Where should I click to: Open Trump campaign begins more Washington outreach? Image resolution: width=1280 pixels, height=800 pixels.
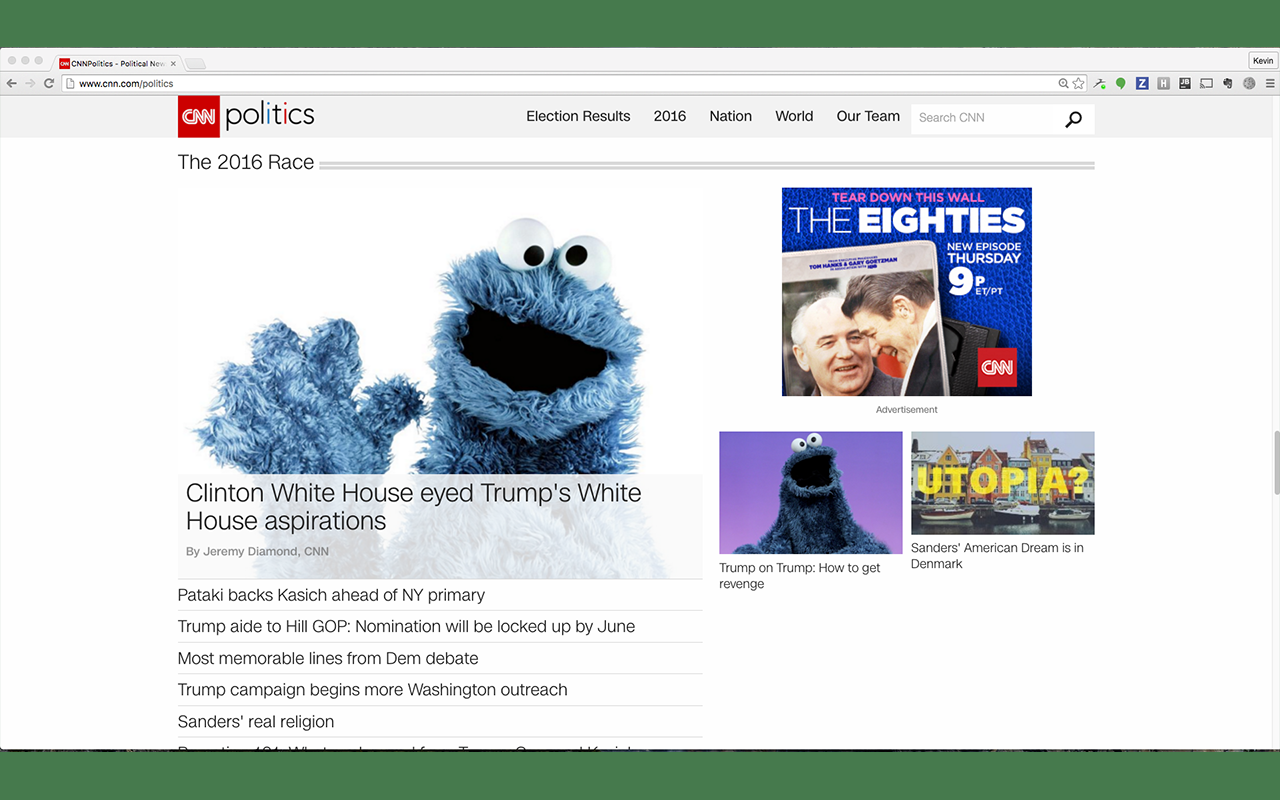(372, 690)
